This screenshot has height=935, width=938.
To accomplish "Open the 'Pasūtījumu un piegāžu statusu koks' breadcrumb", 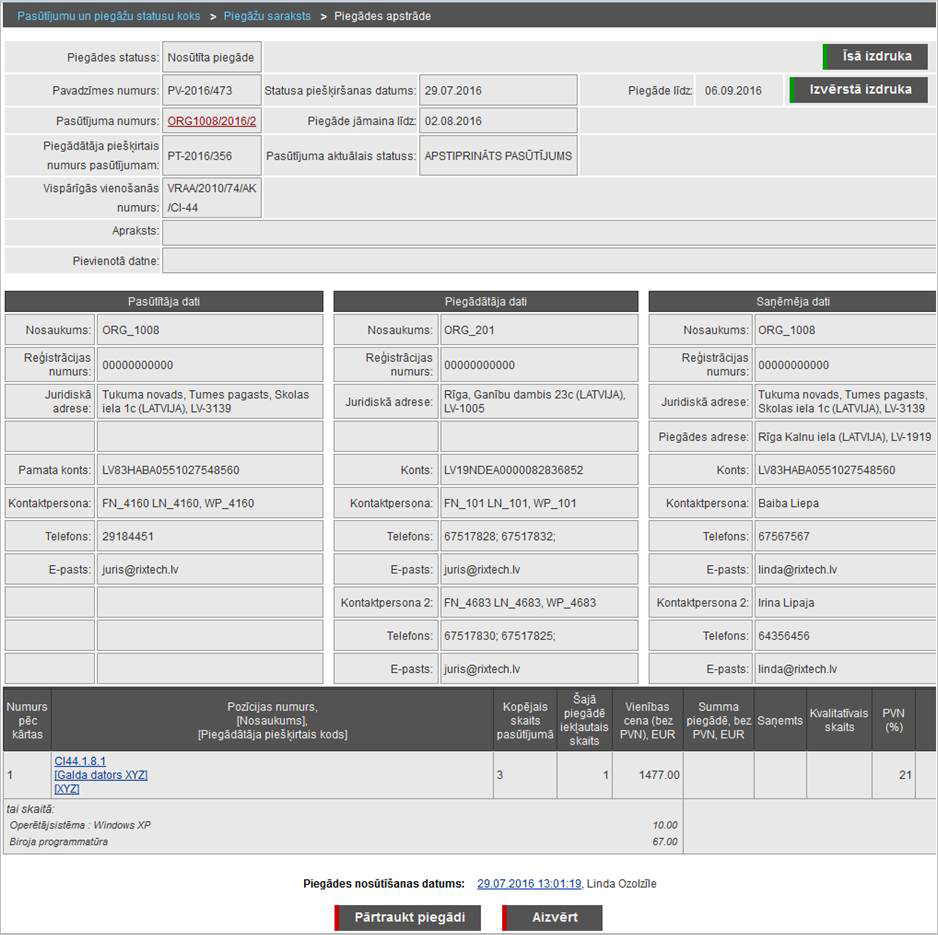I will click(x=107, y=17).
